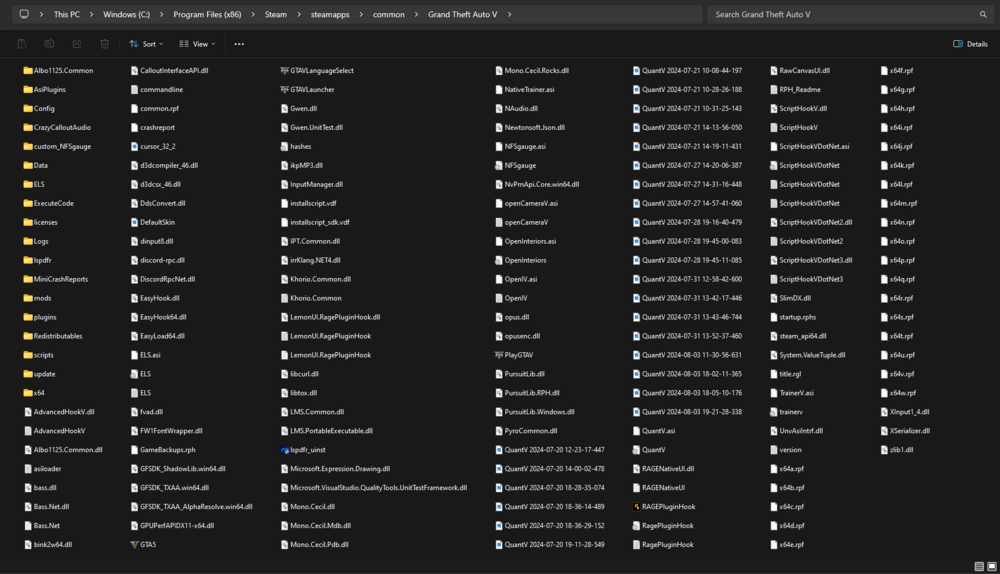
Task: Select Newtonsoft.Json.dll file
Action: pyautogui.click(x=529, y=128)
